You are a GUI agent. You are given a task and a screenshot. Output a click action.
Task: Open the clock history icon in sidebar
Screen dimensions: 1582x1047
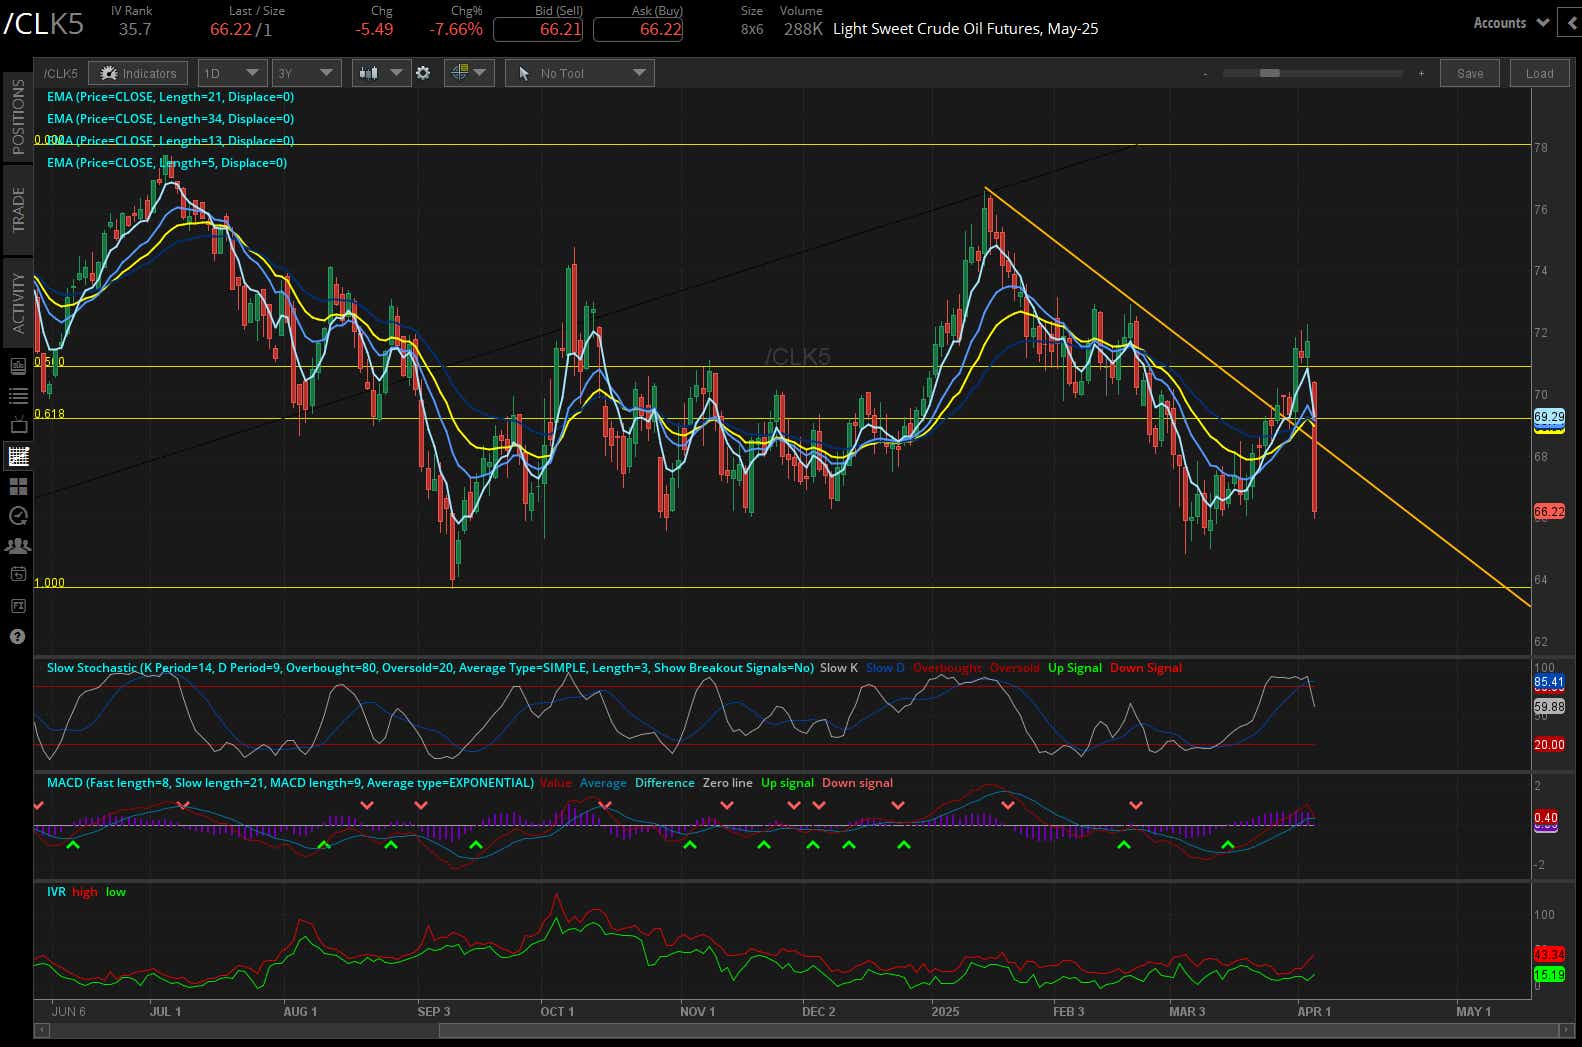17,516
